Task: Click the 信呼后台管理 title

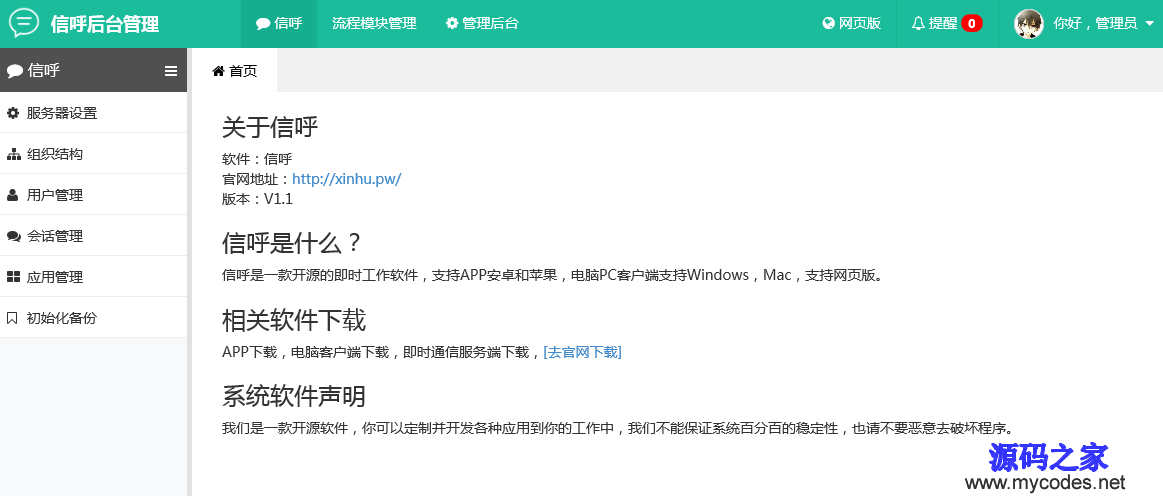Action: coord(105,24)
